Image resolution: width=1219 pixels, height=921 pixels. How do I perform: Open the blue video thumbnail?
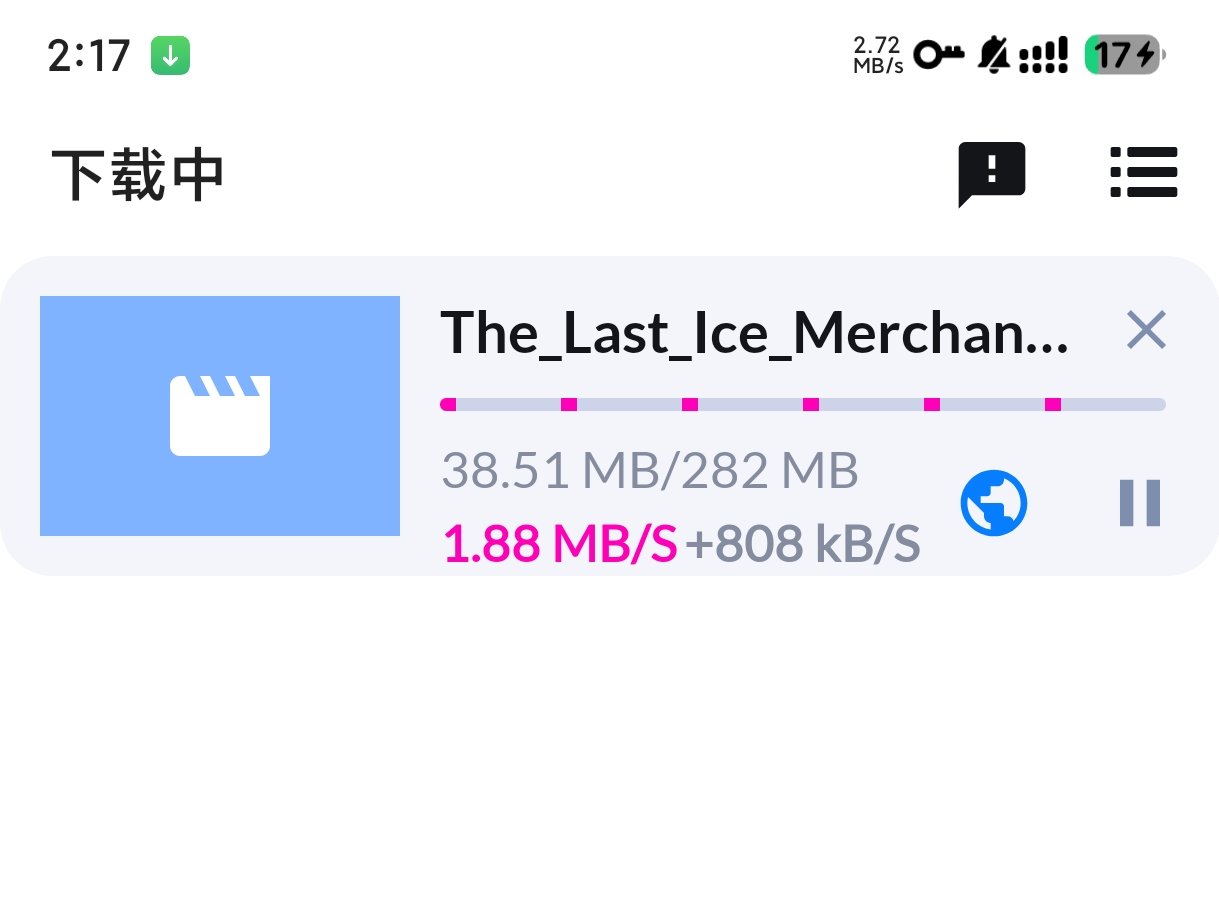pos(220,416)
